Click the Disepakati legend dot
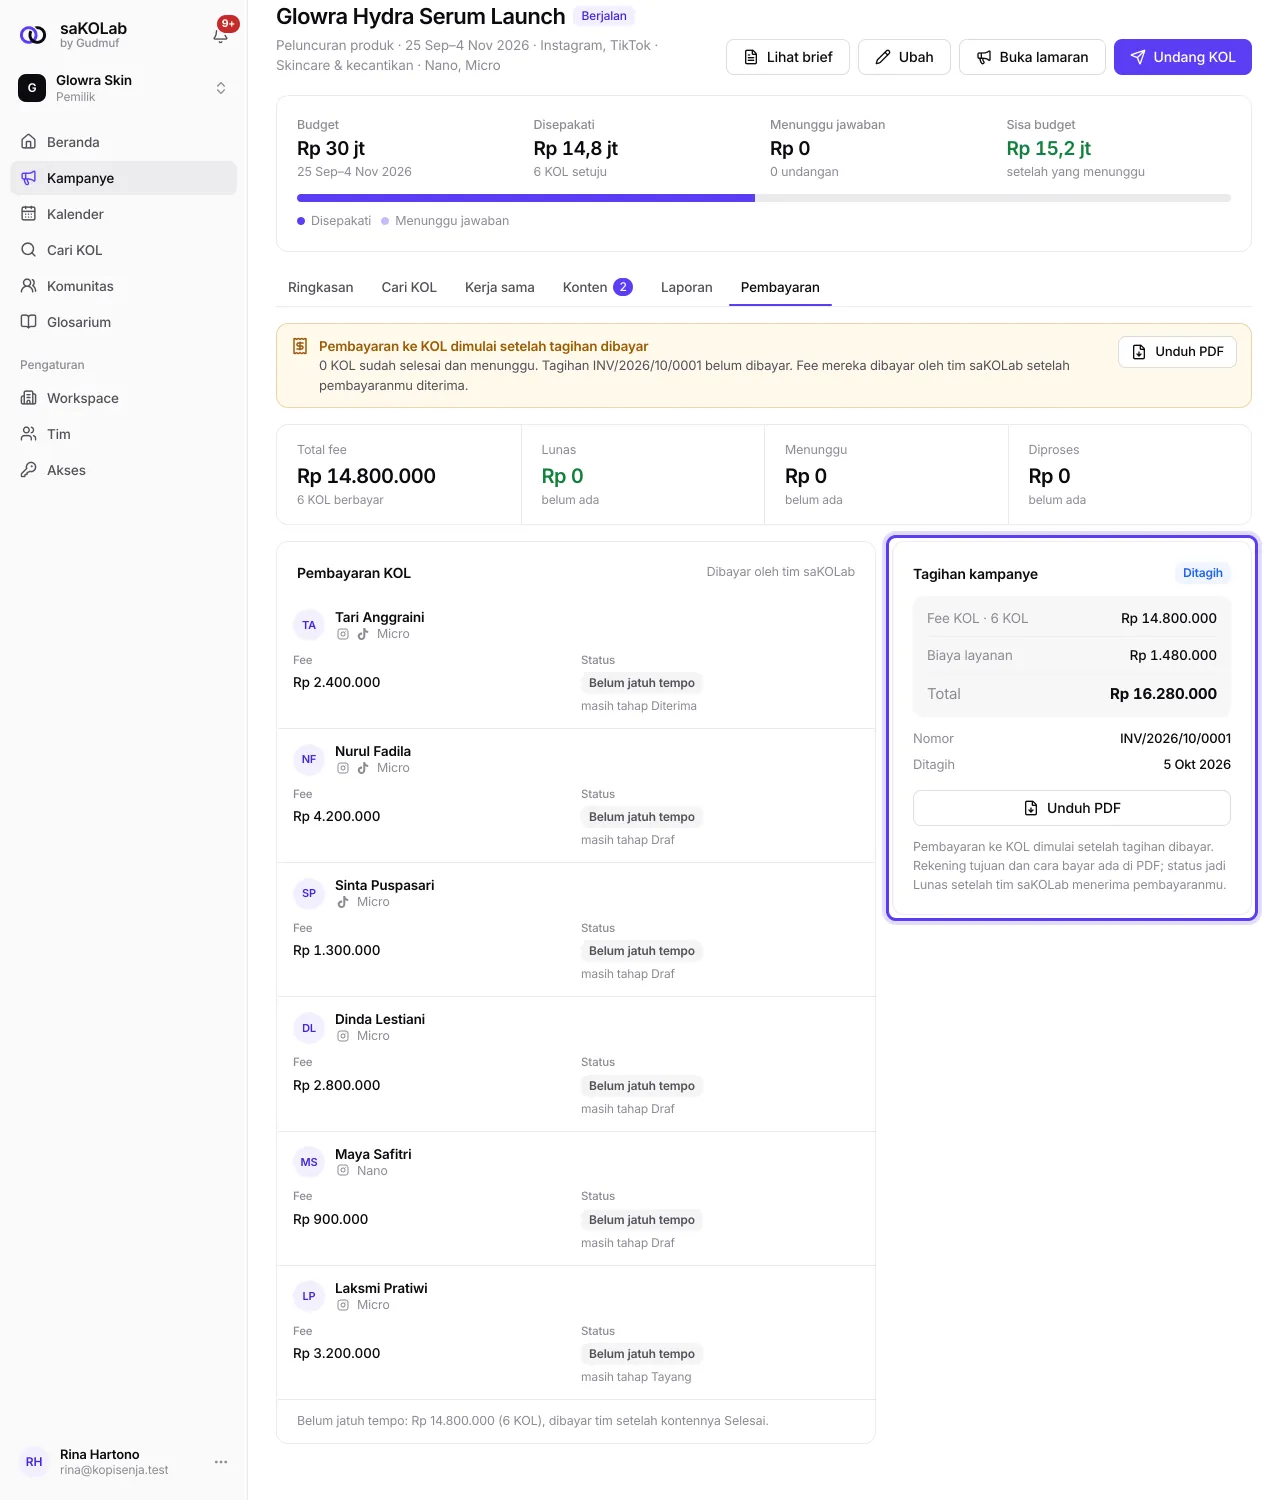1280x1500 pixels. point(301,221)
